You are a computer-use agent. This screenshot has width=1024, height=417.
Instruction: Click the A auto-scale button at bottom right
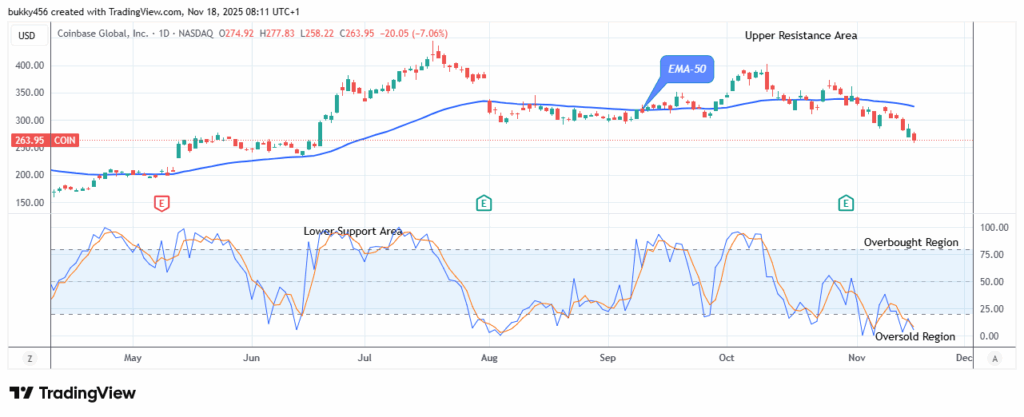pyautogui.click(x=995, y=358)
